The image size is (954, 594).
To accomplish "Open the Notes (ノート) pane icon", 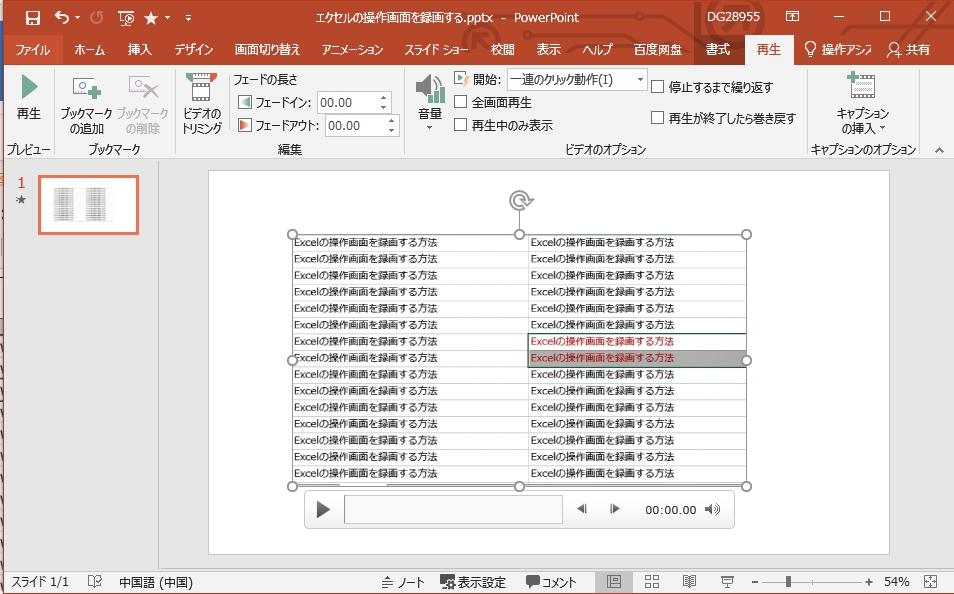I will click(x=404, y=580).
